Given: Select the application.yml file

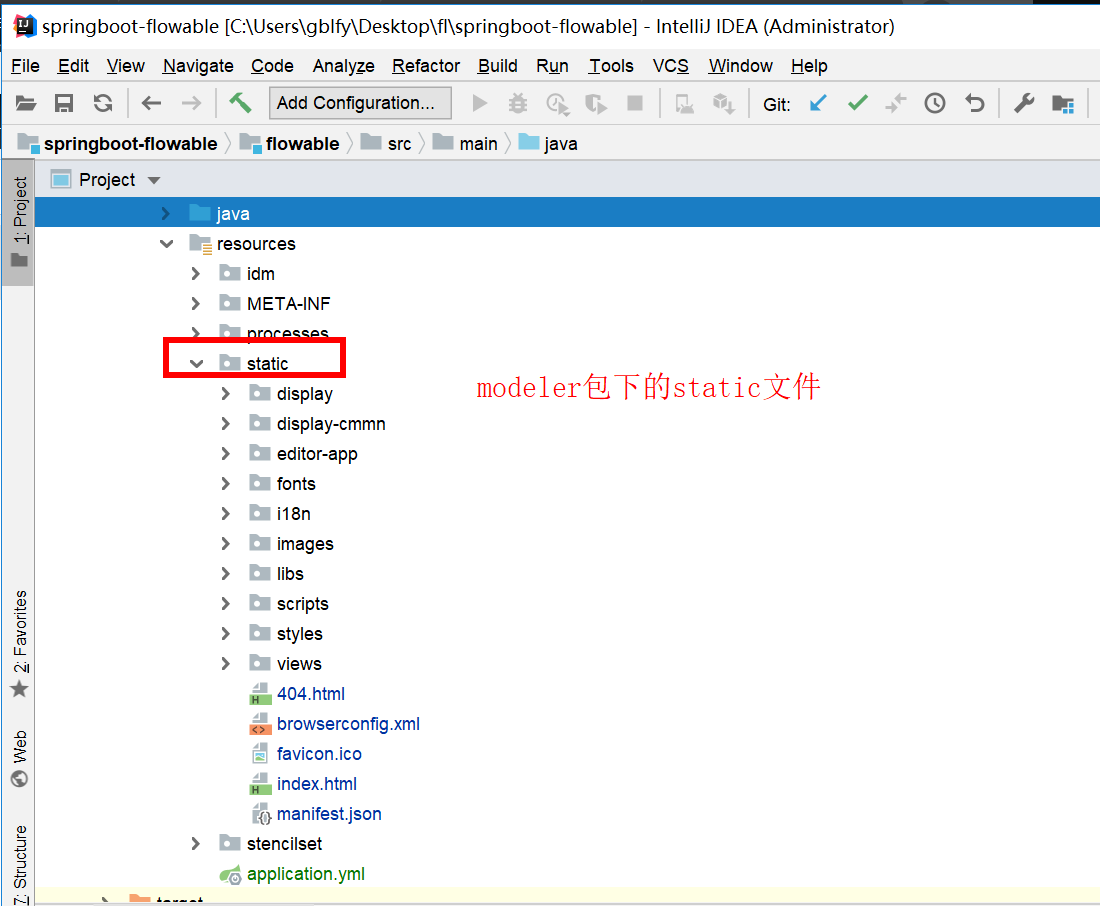Looking at the screenshot, I should coord(305,874).
